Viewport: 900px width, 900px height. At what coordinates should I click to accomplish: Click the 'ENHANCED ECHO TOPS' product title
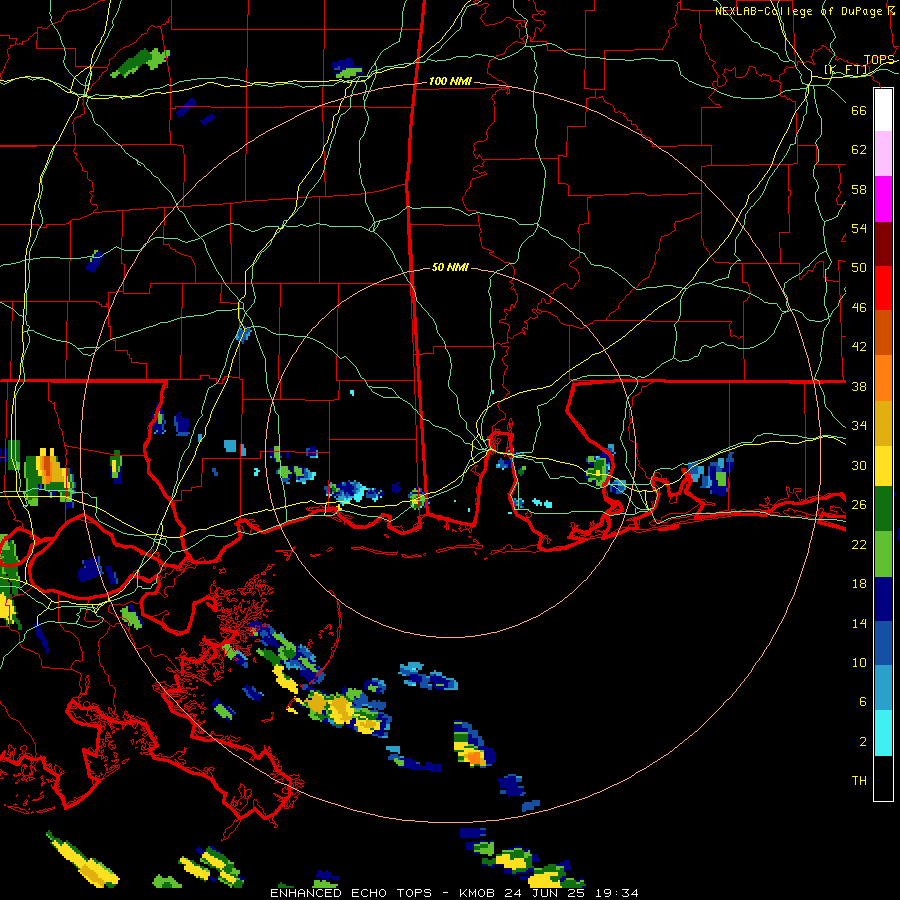coord(351,893)
